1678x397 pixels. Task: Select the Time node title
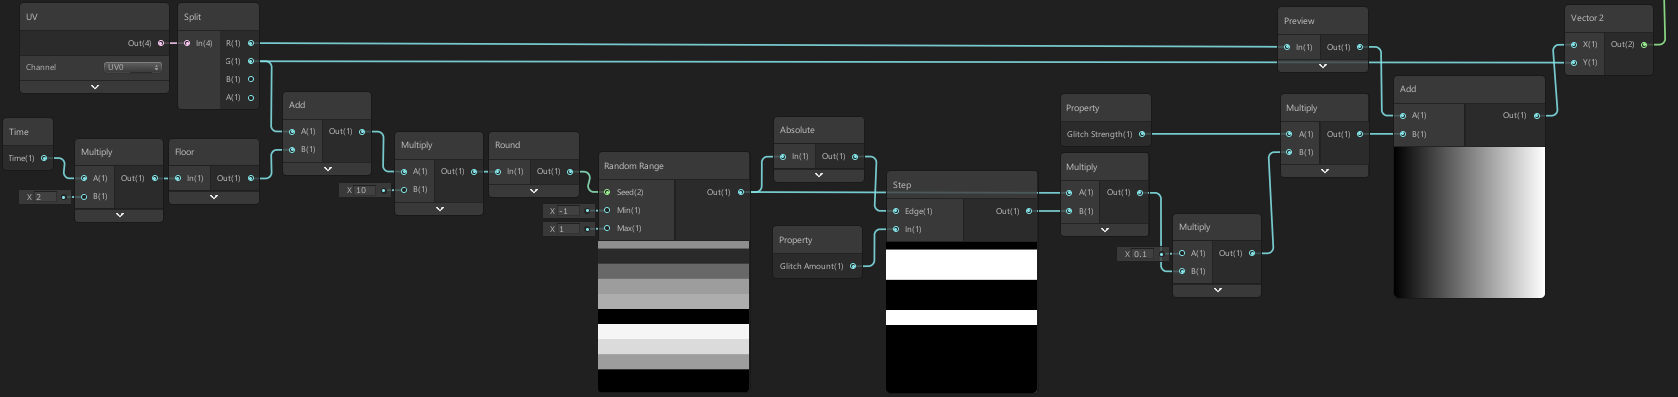pos(19,132)
